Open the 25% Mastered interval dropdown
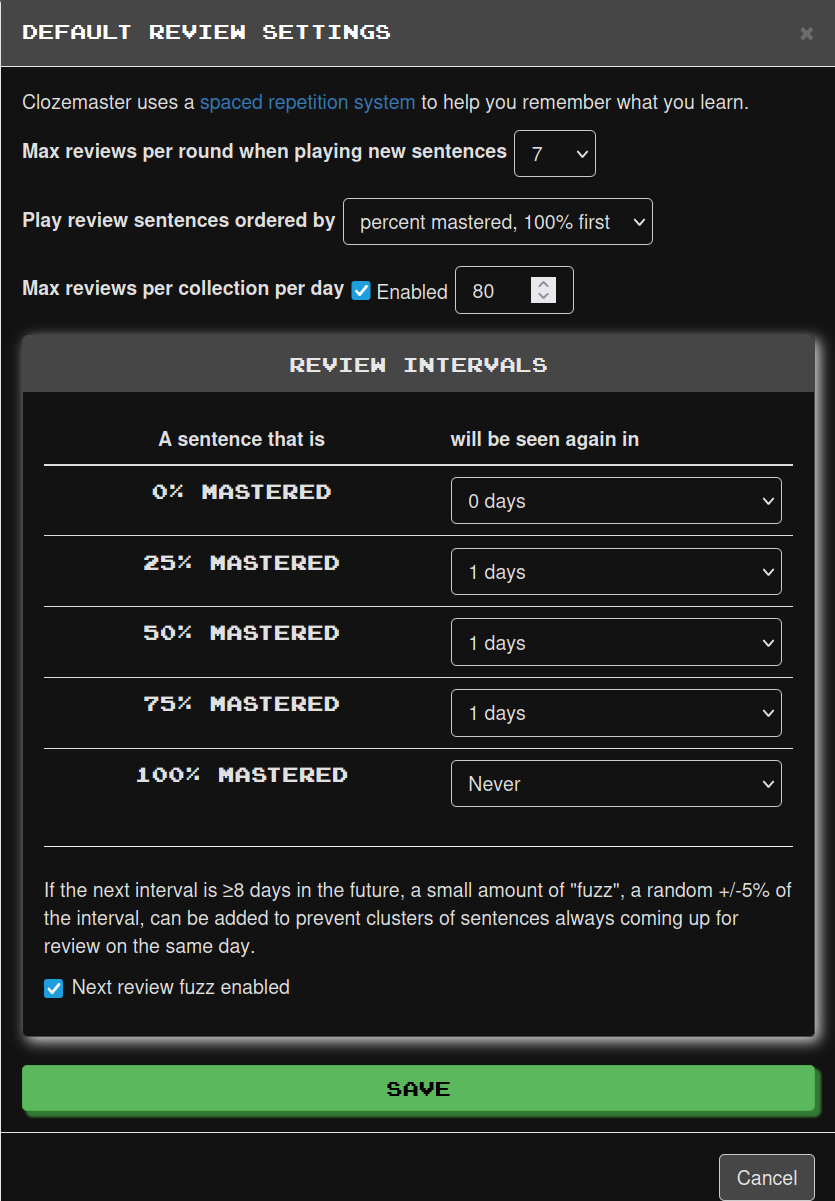 point(615,572)
